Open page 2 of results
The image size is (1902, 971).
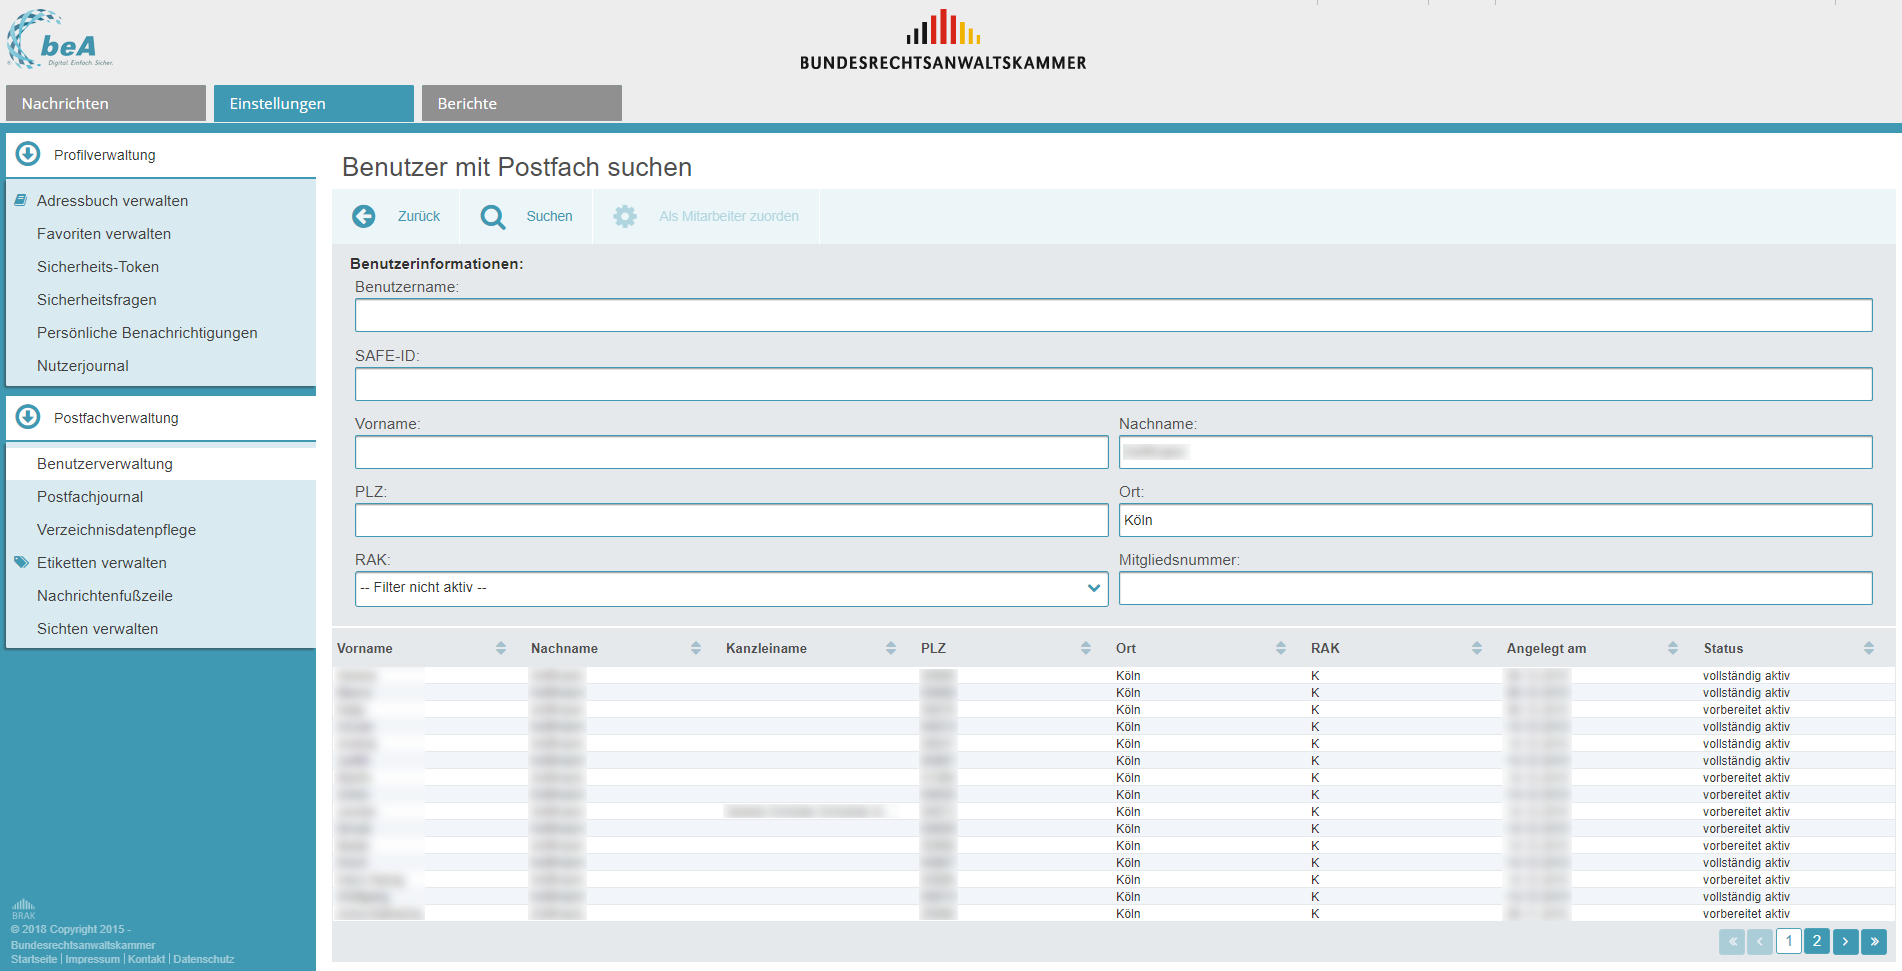coord(1817,941)
